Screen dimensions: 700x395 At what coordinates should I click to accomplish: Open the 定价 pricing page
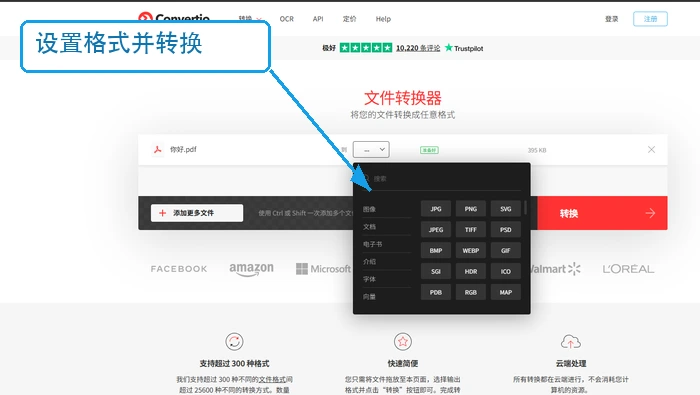349,19
